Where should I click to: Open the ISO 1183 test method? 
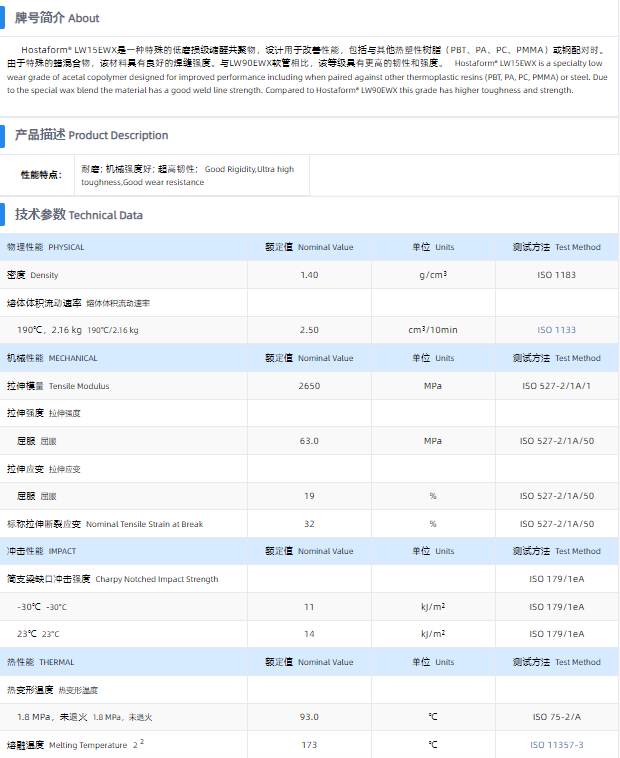pyautogui.click(x=557, y=275)
